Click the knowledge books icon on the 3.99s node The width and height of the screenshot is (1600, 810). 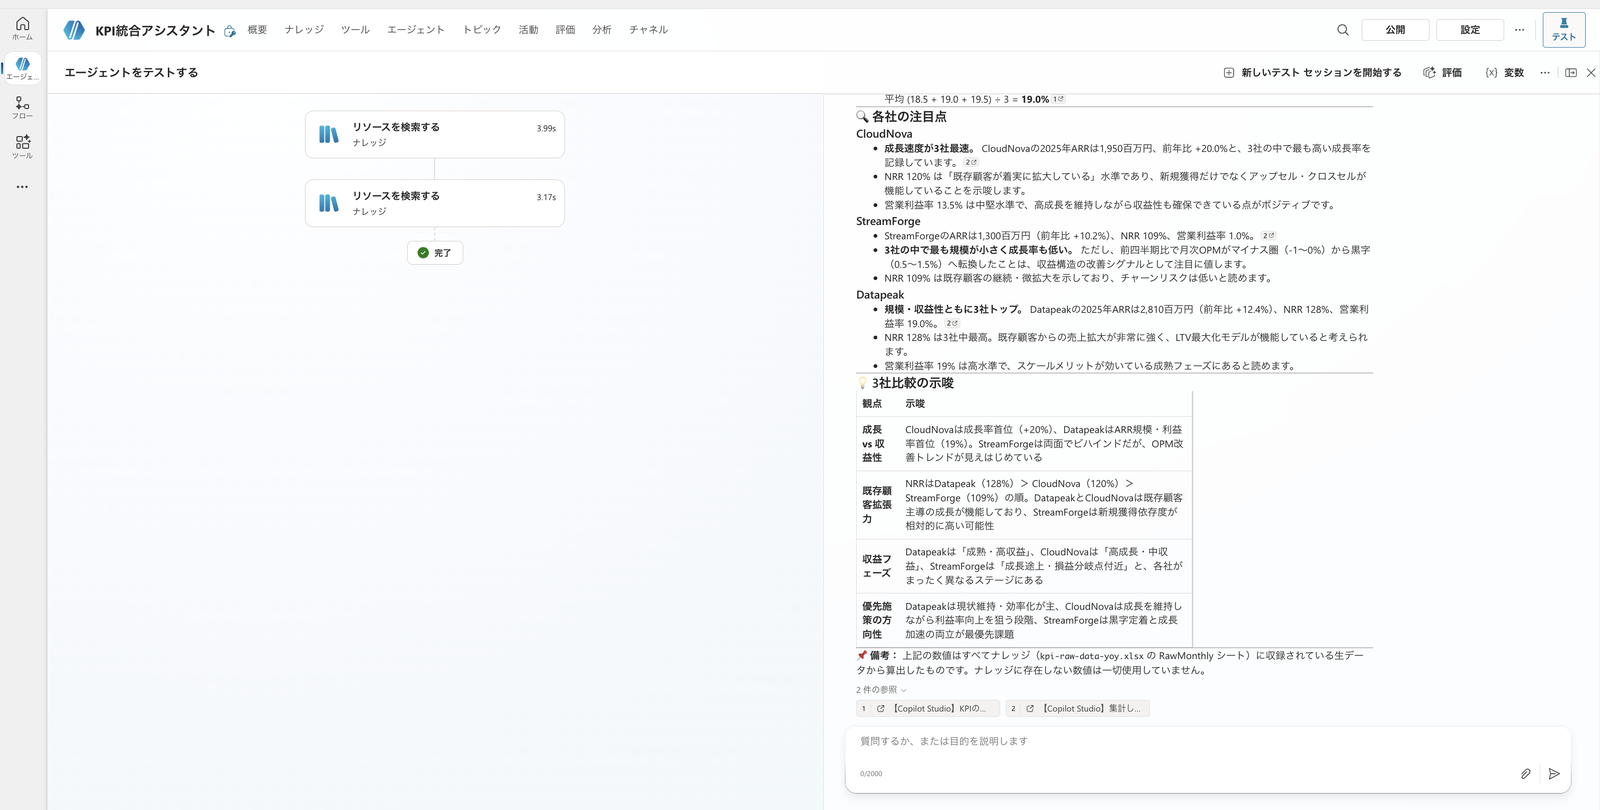click(x=329, y=135)
